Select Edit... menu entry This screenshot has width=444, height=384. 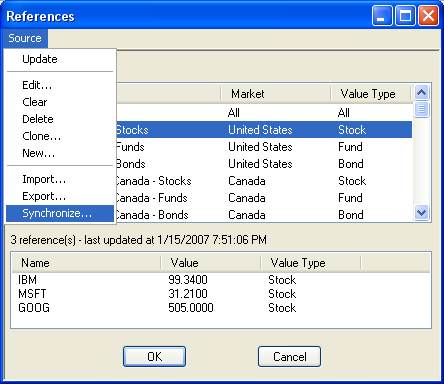pyautogui.click(x=60, y=85)
